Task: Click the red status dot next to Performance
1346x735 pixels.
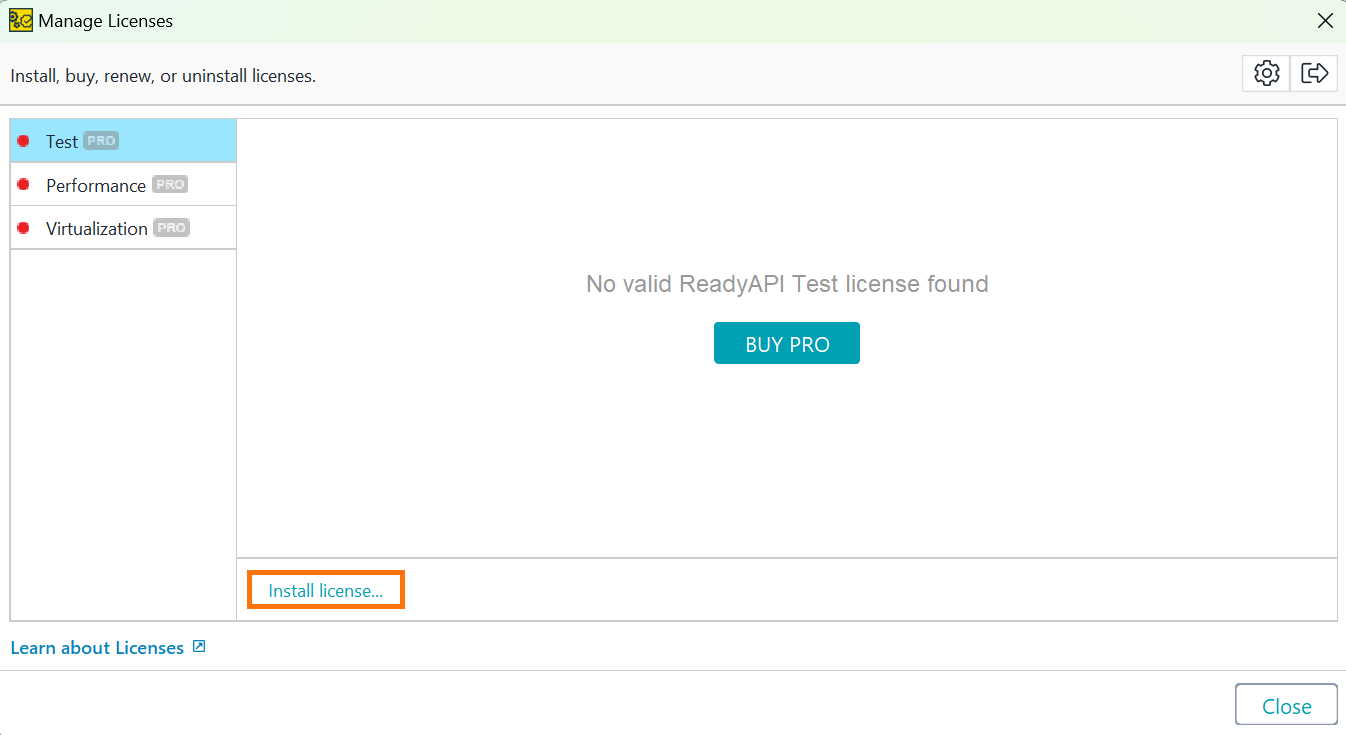Action: coord(23,185)
